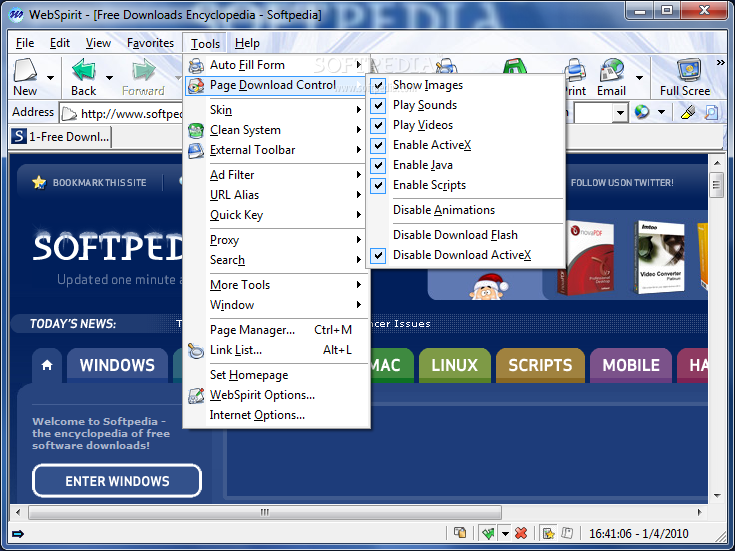Open the Favorites menu
Screen dimensions: 735x551
click(150, 43)
